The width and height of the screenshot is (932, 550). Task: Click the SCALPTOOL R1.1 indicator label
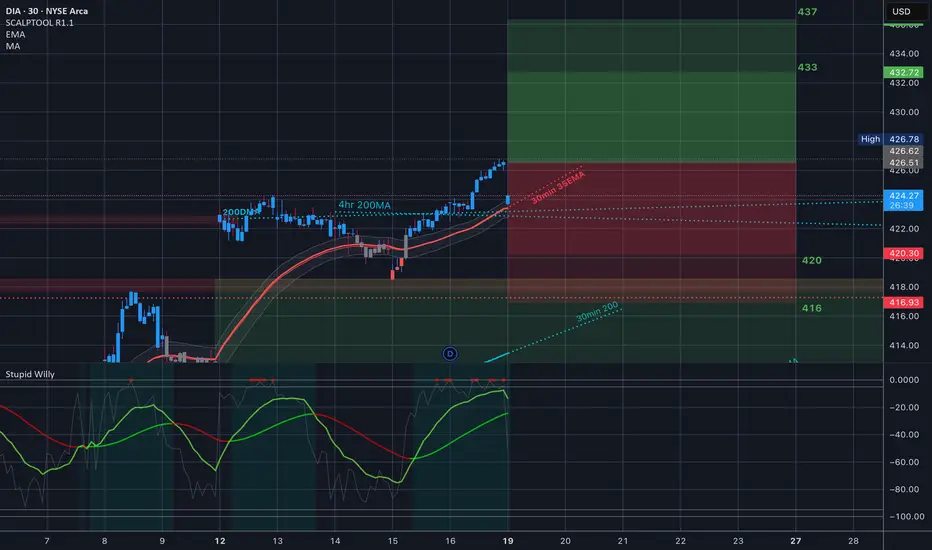tap(39, 23)
